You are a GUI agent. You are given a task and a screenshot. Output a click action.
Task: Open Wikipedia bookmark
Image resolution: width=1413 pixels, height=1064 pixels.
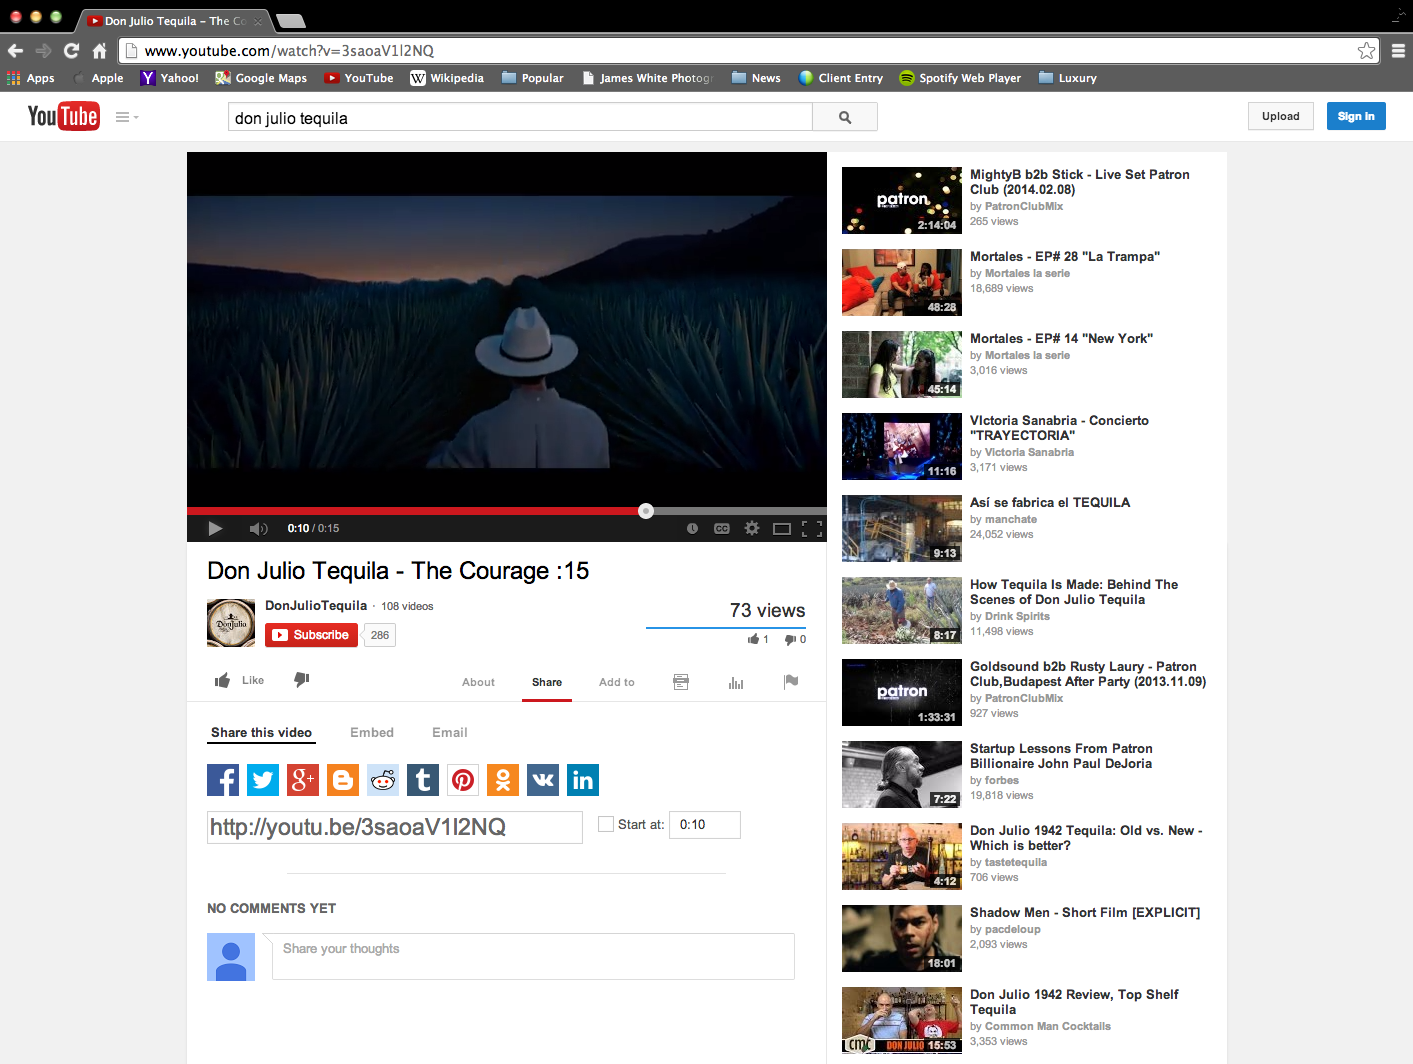(447, 78)
